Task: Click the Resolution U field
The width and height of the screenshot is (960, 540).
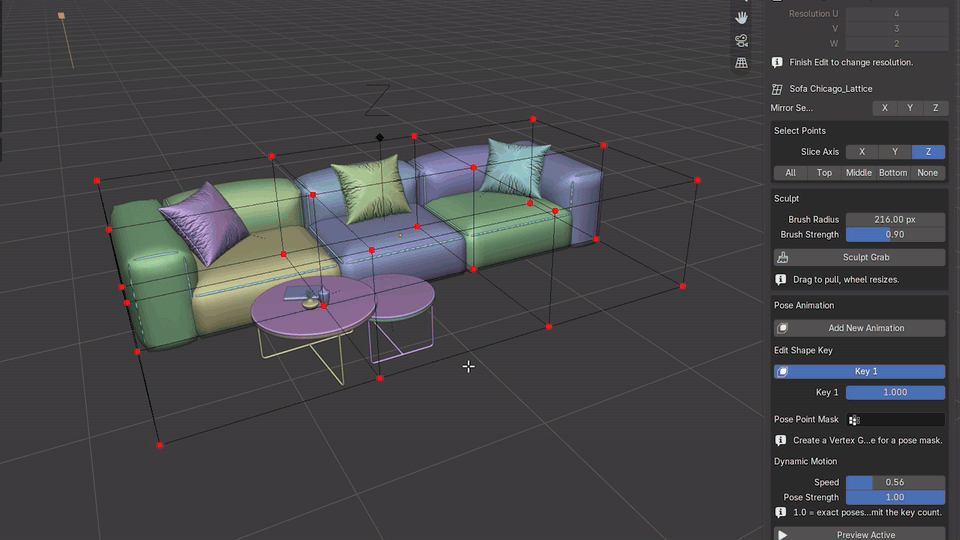Action: pos(896,13)
